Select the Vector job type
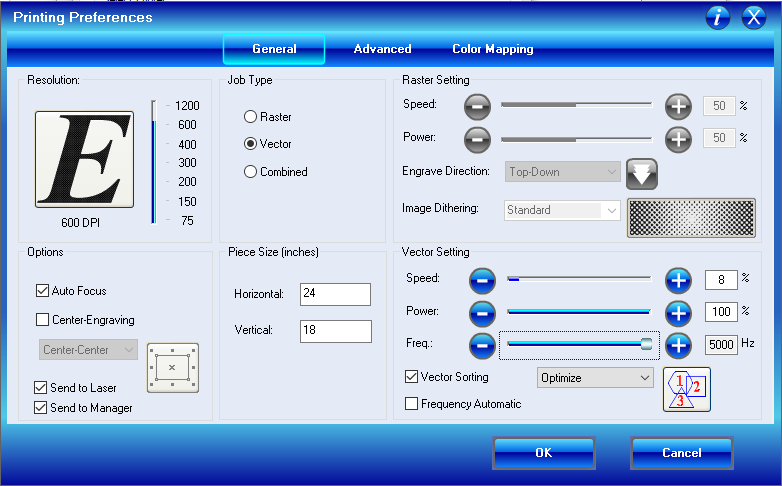The image size is (782, 486). [x=250, y=144]
